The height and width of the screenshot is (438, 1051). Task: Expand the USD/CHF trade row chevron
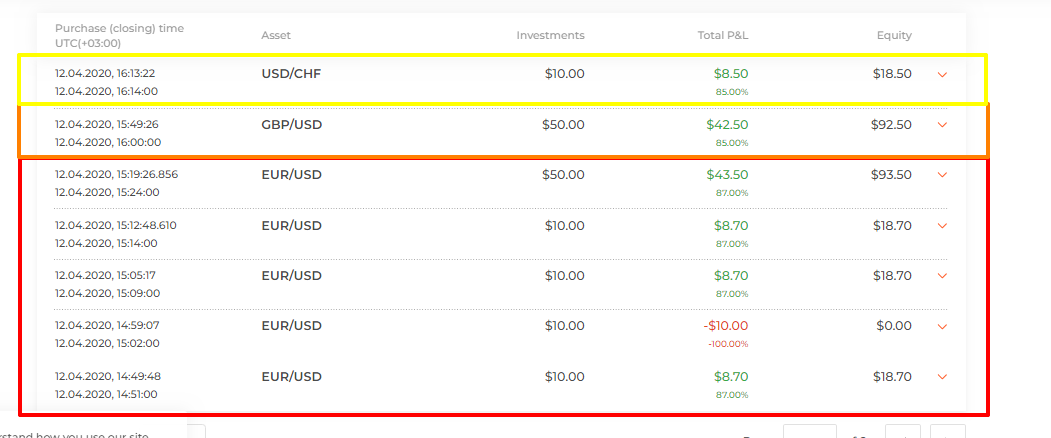[x=942, y=74]
